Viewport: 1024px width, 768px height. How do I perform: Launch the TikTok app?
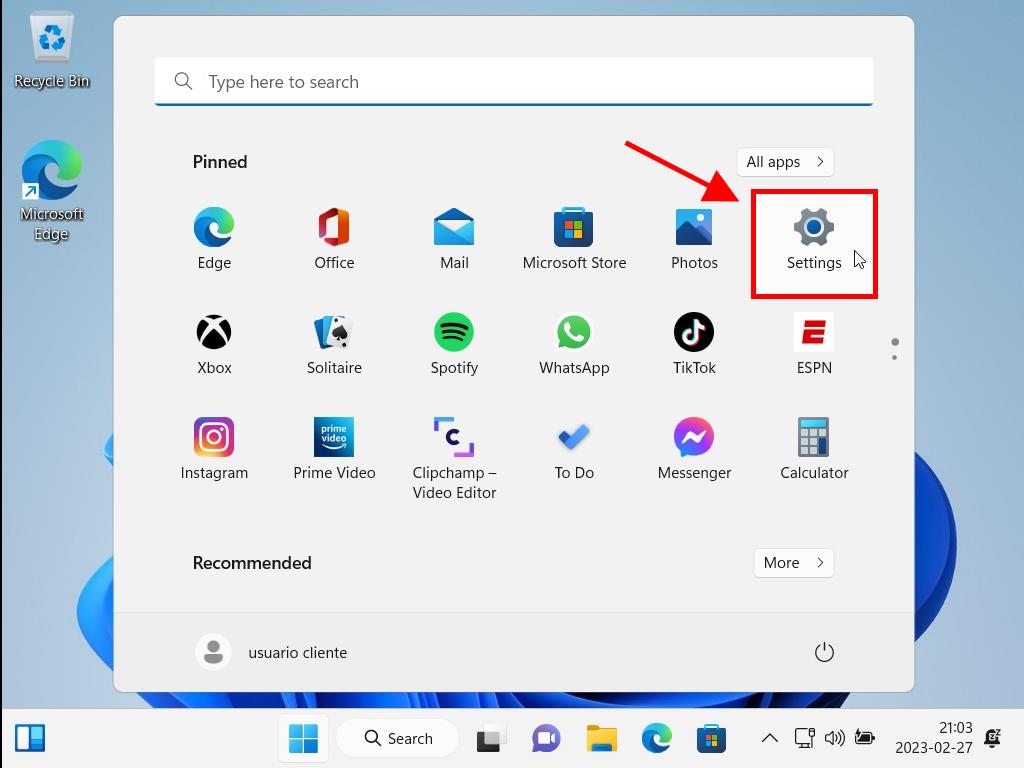(694, 343)
